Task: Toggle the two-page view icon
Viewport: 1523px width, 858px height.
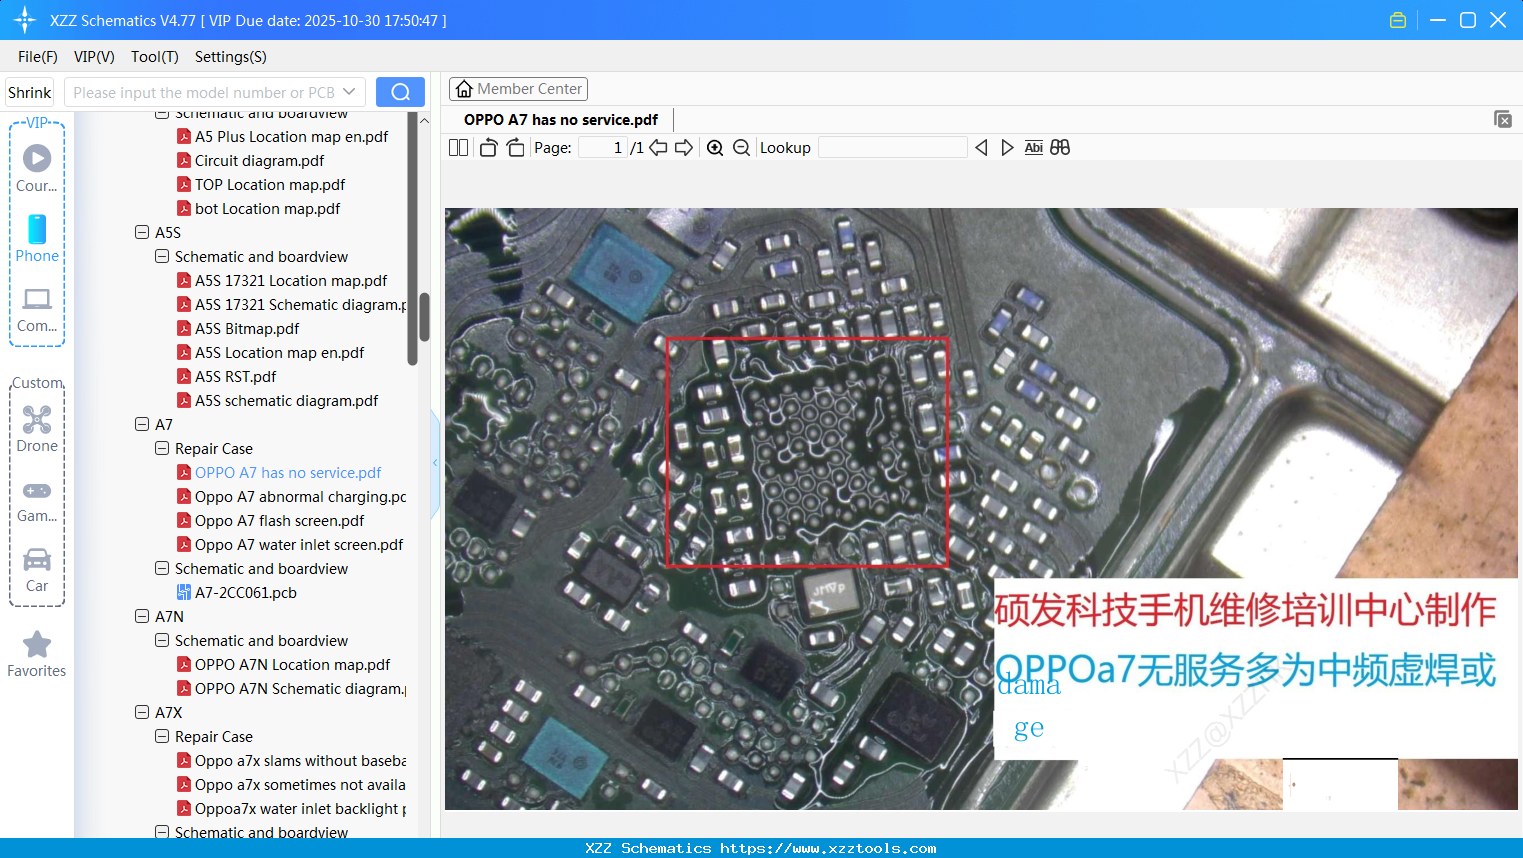Action: tap(459, 148)
